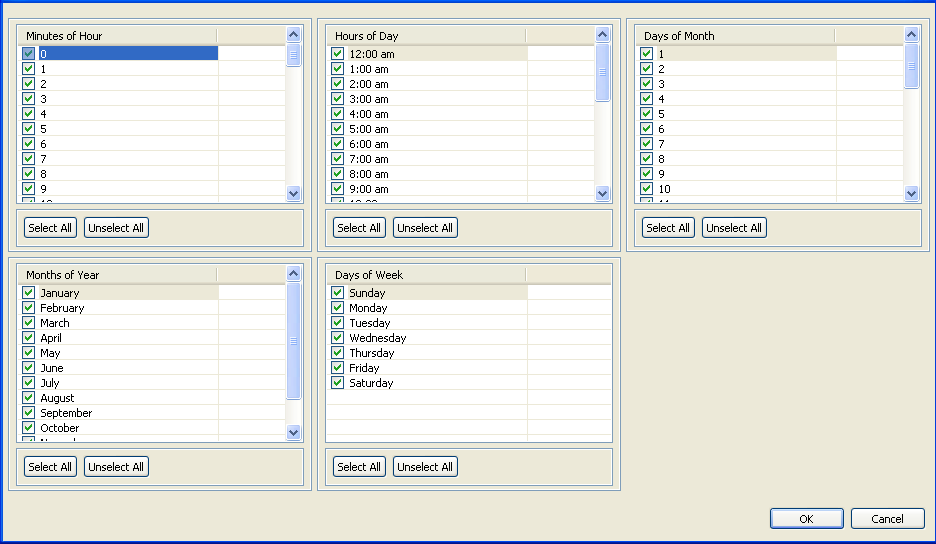This screenshot has height=544, width=936.
Task: Click scroll down arrow in Months of Year
Action: click(293, 432)
